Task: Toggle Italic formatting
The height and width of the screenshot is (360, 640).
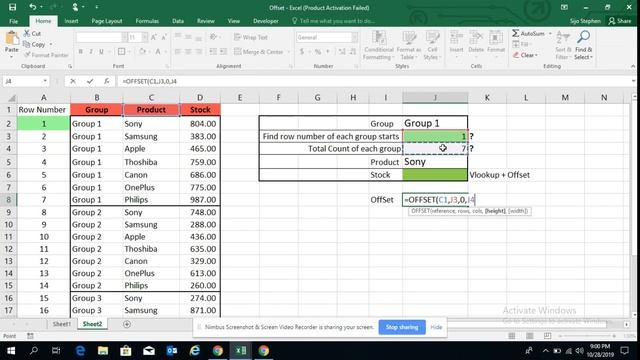Action: coord(91,51)
